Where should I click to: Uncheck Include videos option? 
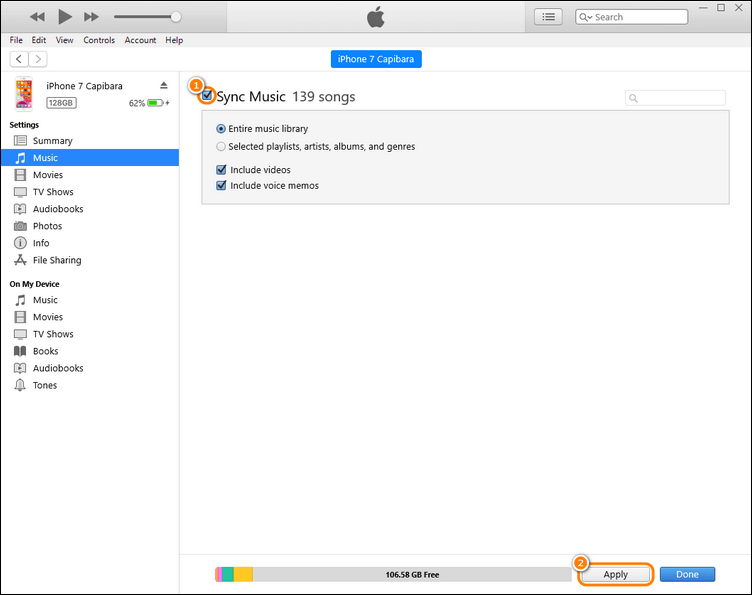[x=222, y=170]
